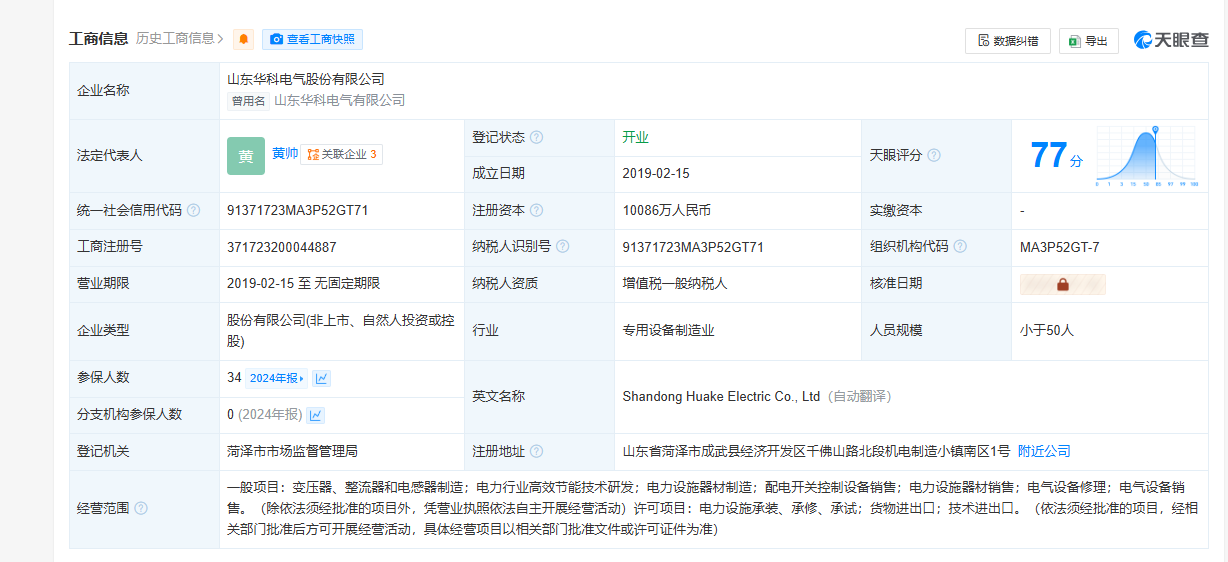Click 专用设备制造业 industry value
1228x562 pixels.
(668, 330)
